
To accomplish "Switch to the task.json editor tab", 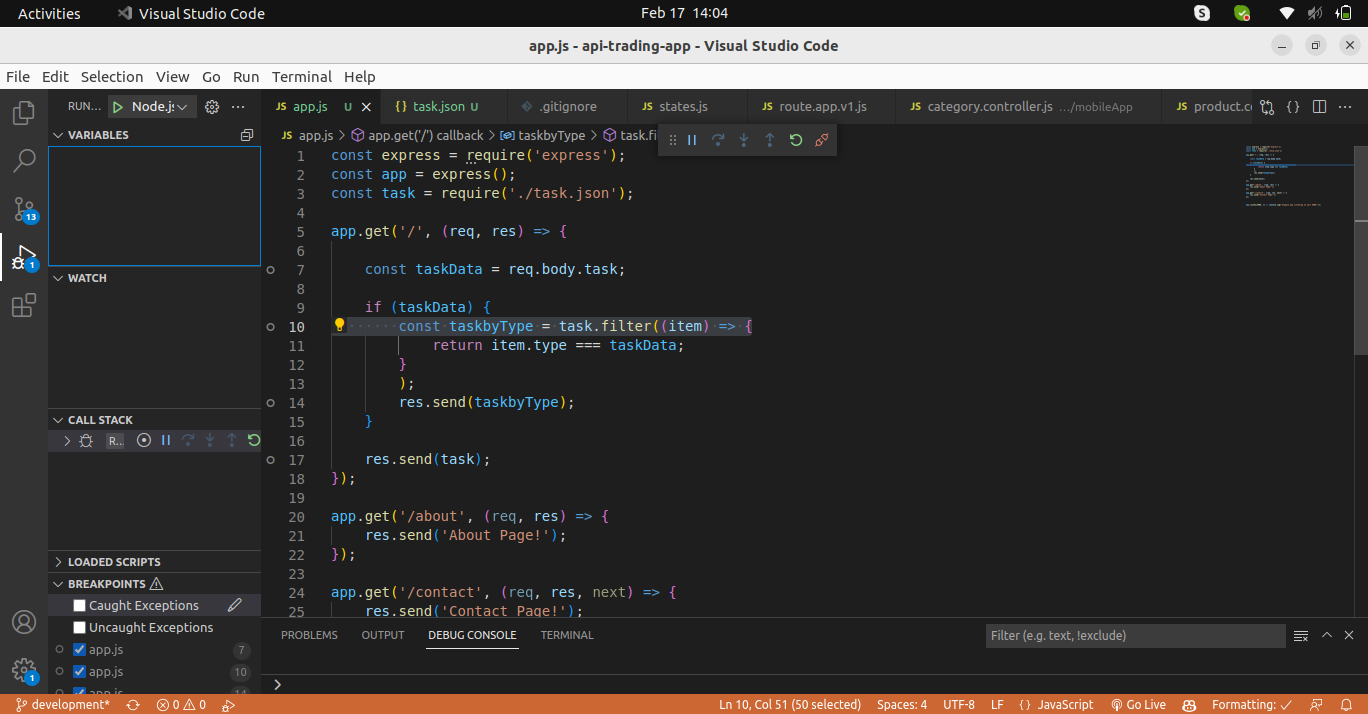I will tap(438, 106).
